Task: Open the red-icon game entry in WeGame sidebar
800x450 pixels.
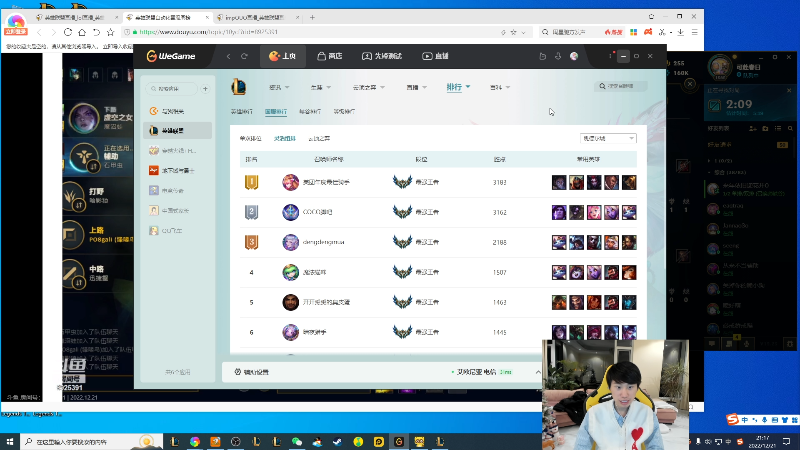Action: 177,170
